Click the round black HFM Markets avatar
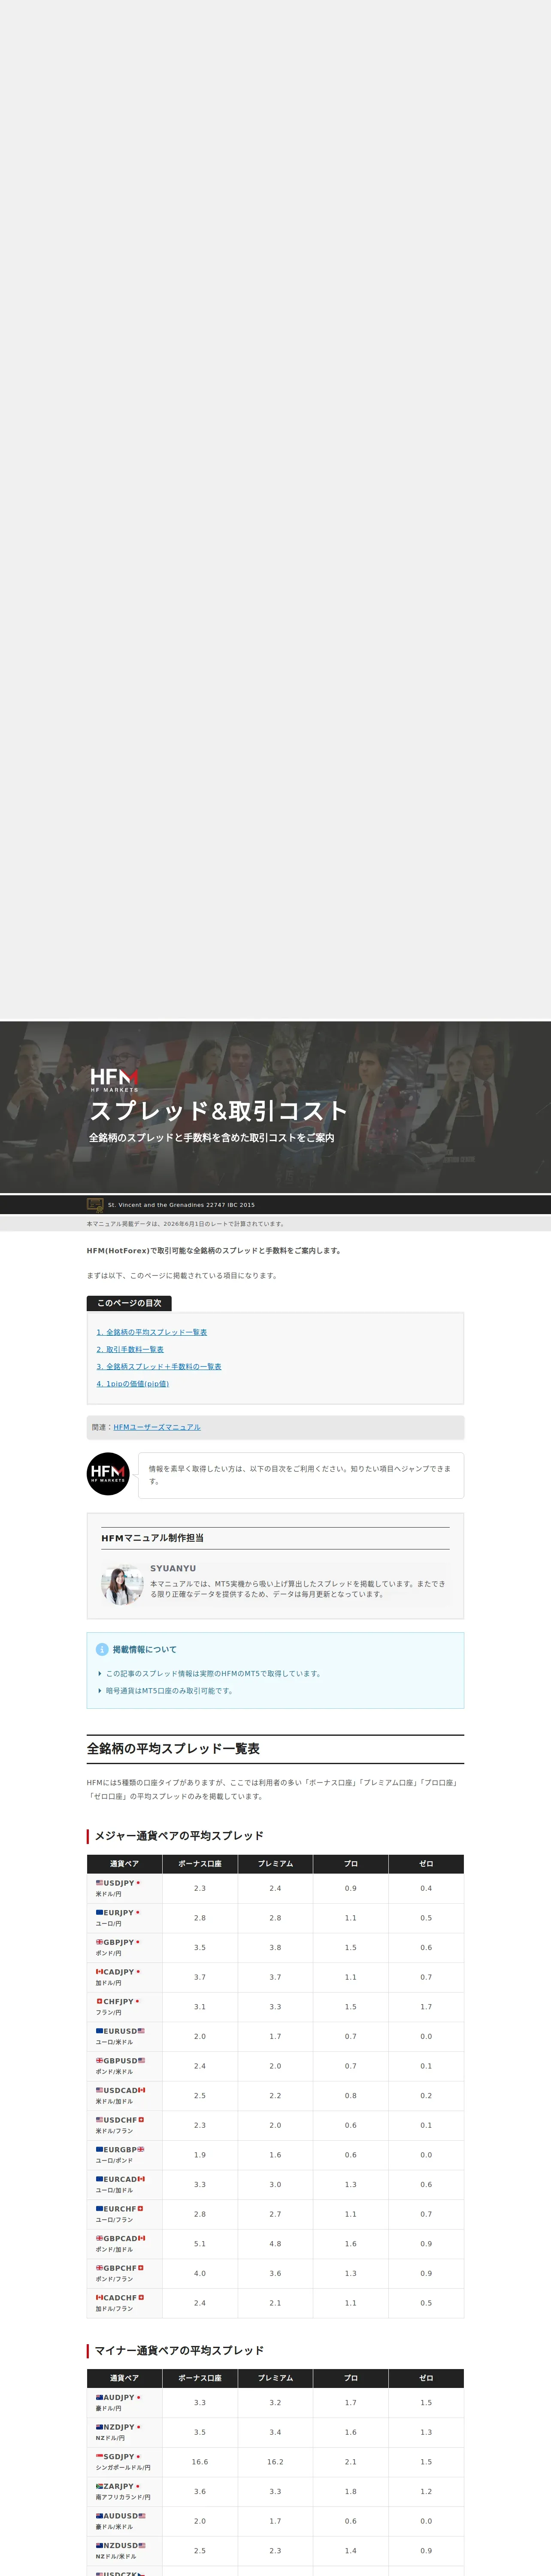Image resolution: width=551 pixels, height=2576 pixels. [x=108, y=1473]
